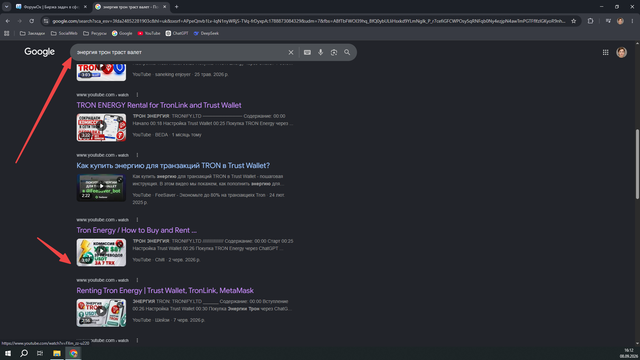The width and height of the screenshot is (640, 360).
Task: Open options menu for TRON ENERGY Rental result
Action: 137,95
